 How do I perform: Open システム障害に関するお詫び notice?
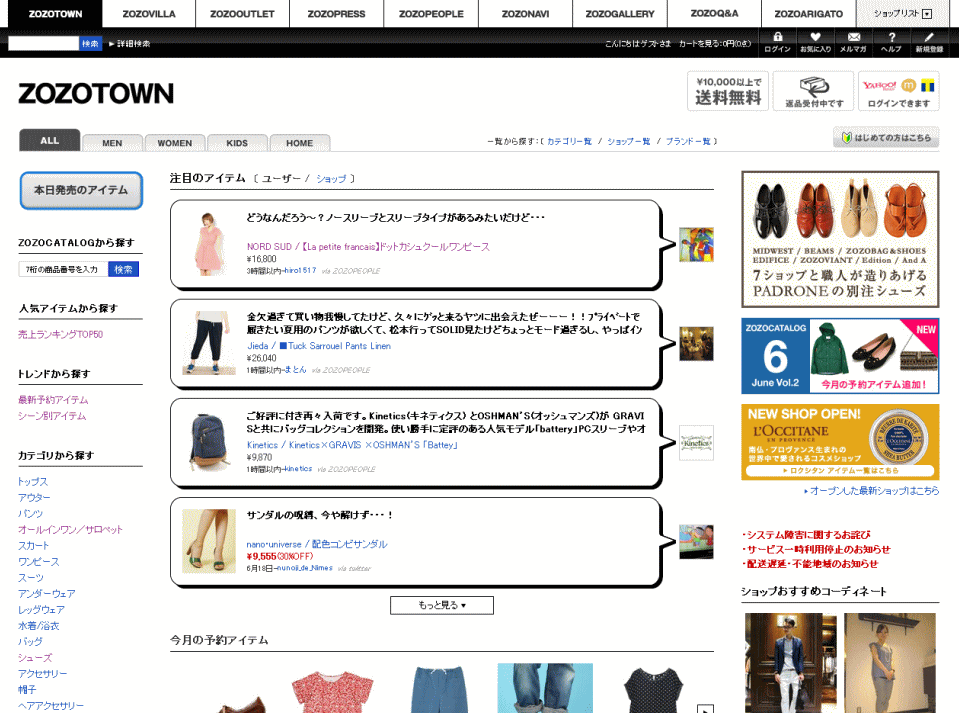(806, 535)
